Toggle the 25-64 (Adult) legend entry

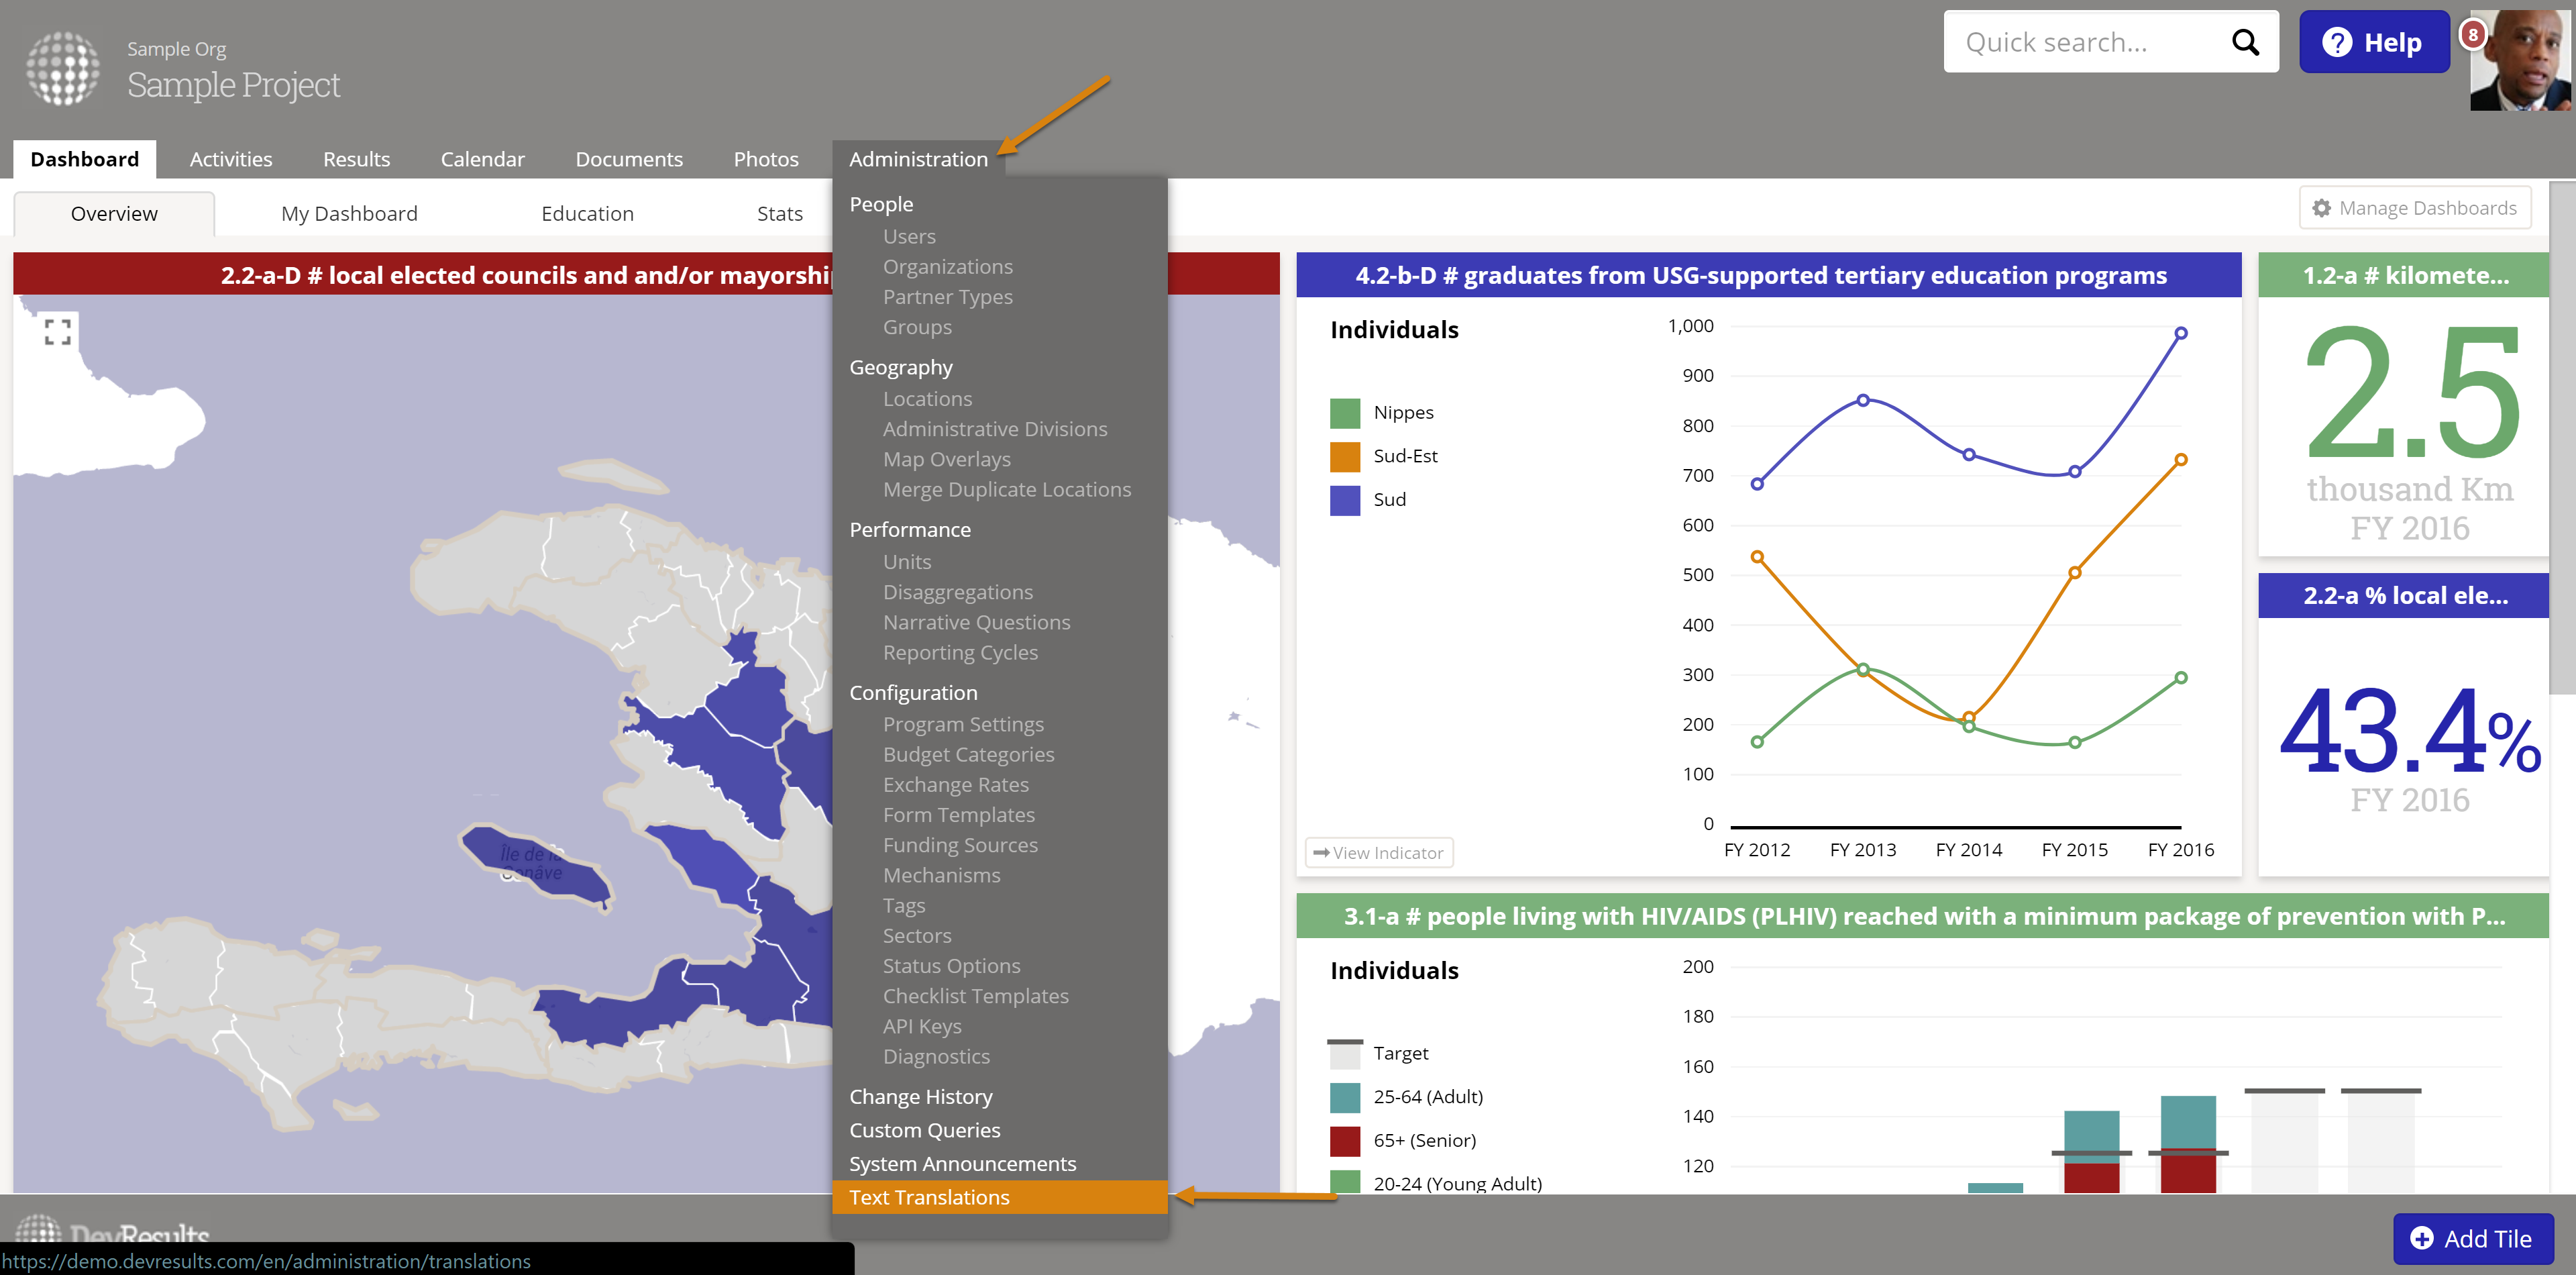[1427, 1096]
